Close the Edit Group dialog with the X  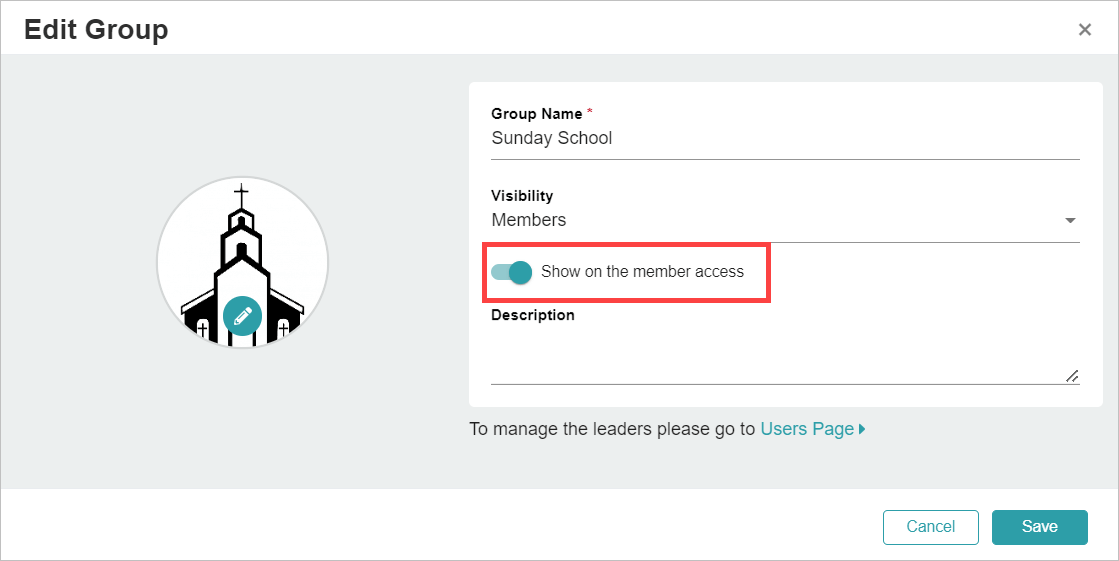point(1085,29)
